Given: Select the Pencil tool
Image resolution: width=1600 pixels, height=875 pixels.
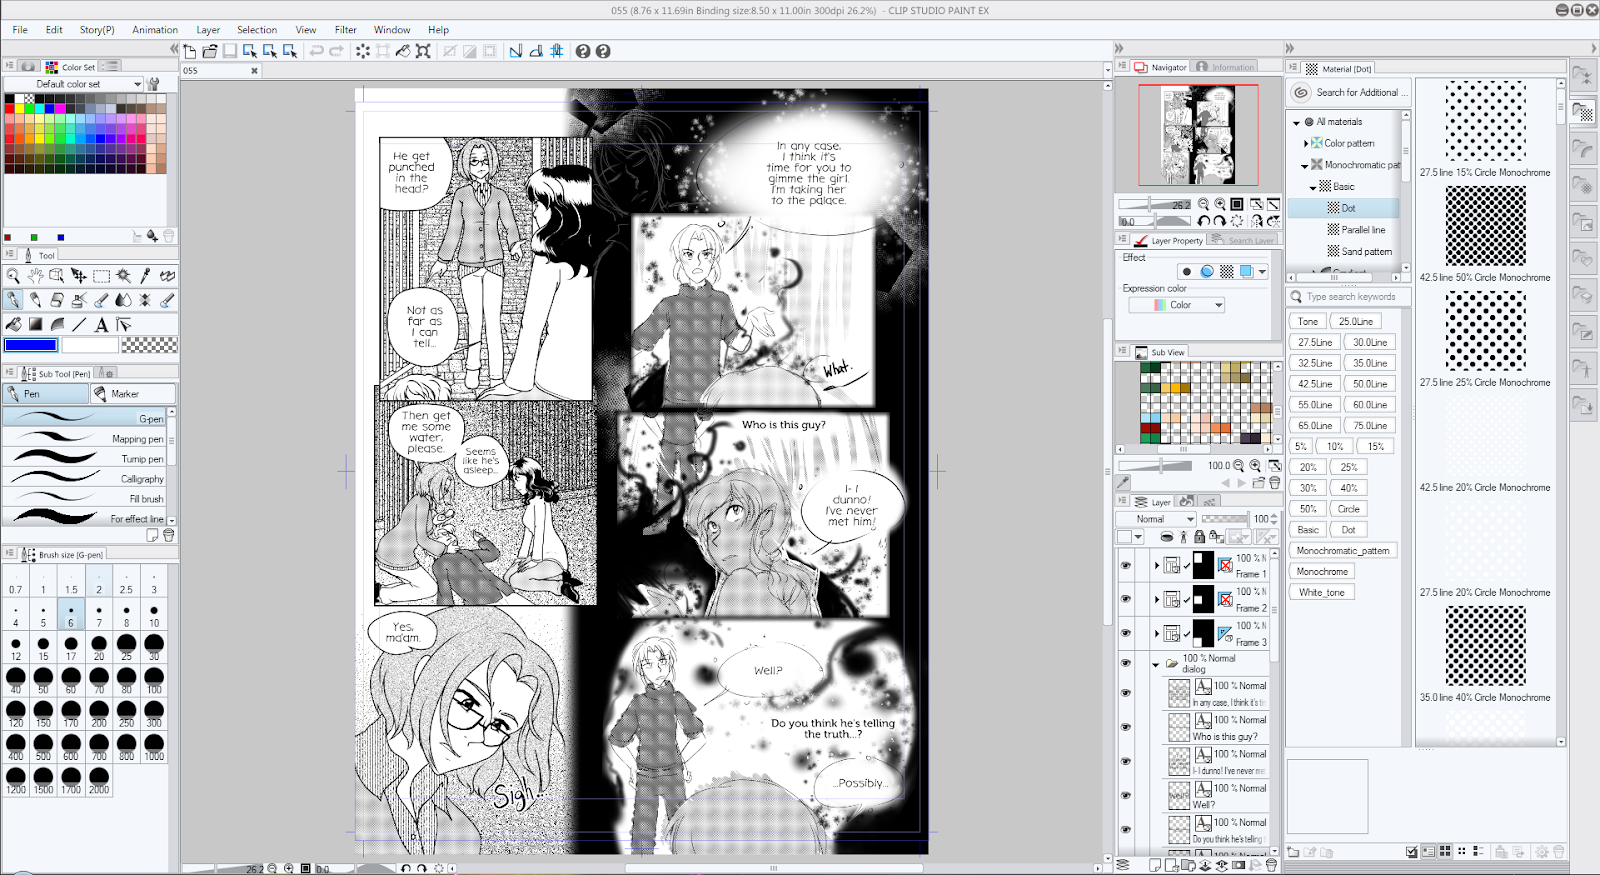Looking at the screenshot, I should point(35,299).
